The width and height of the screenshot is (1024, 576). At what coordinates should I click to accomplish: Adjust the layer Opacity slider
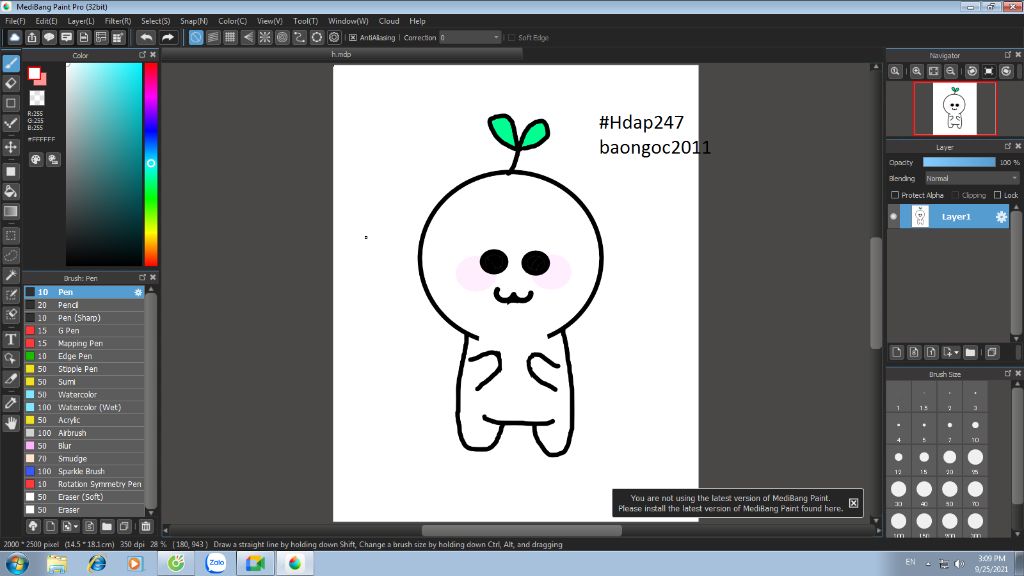click(959, 163)
